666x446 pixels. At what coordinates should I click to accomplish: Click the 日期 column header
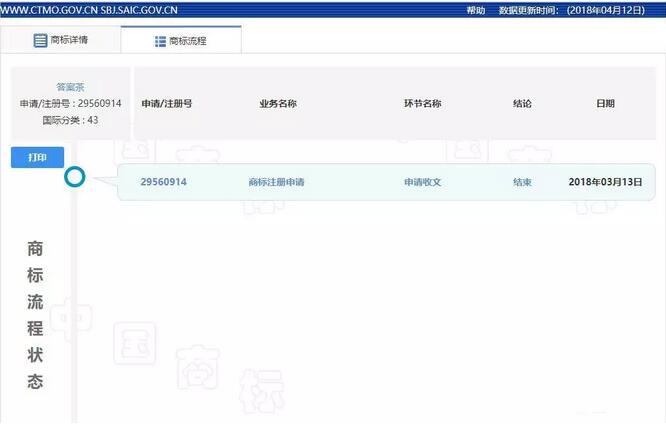pyautogui.click(x=605, y=104)
